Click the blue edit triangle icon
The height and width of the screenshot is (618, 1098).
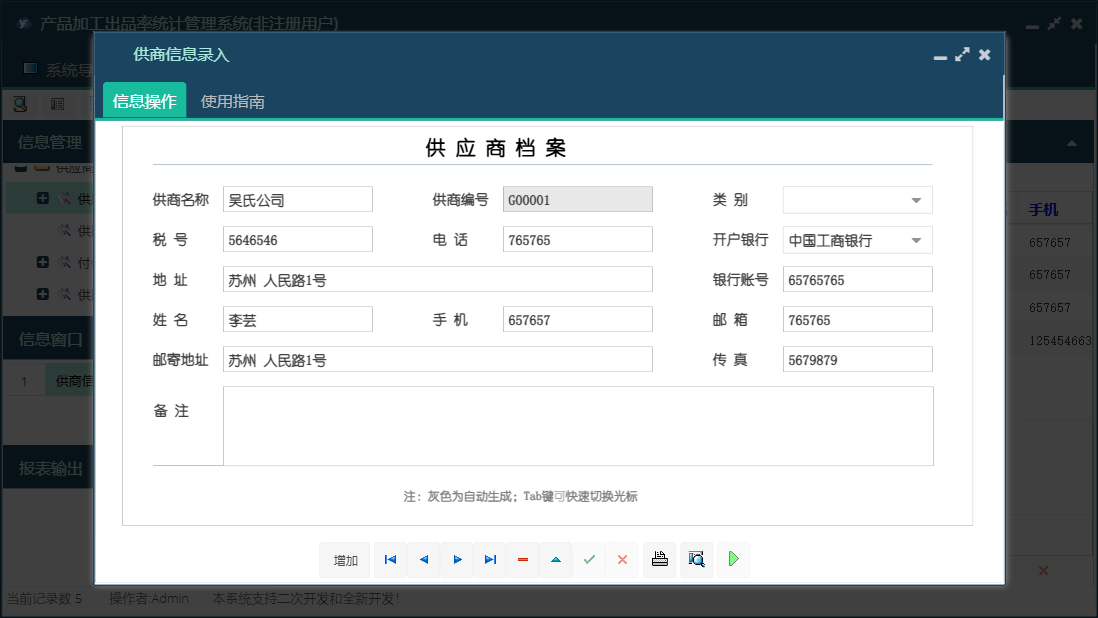click(x=556, y=560)
